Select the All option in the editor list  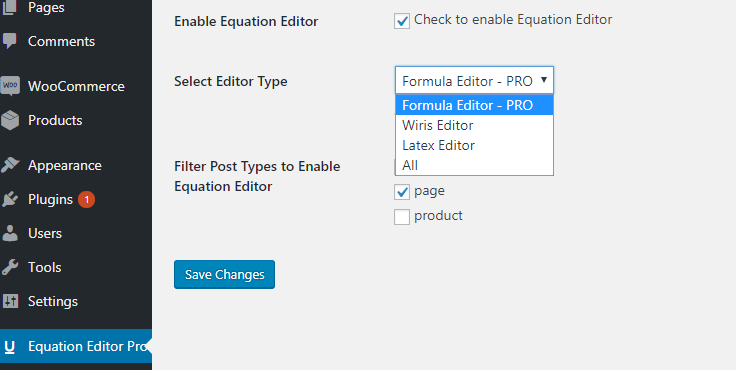(475, 165)
